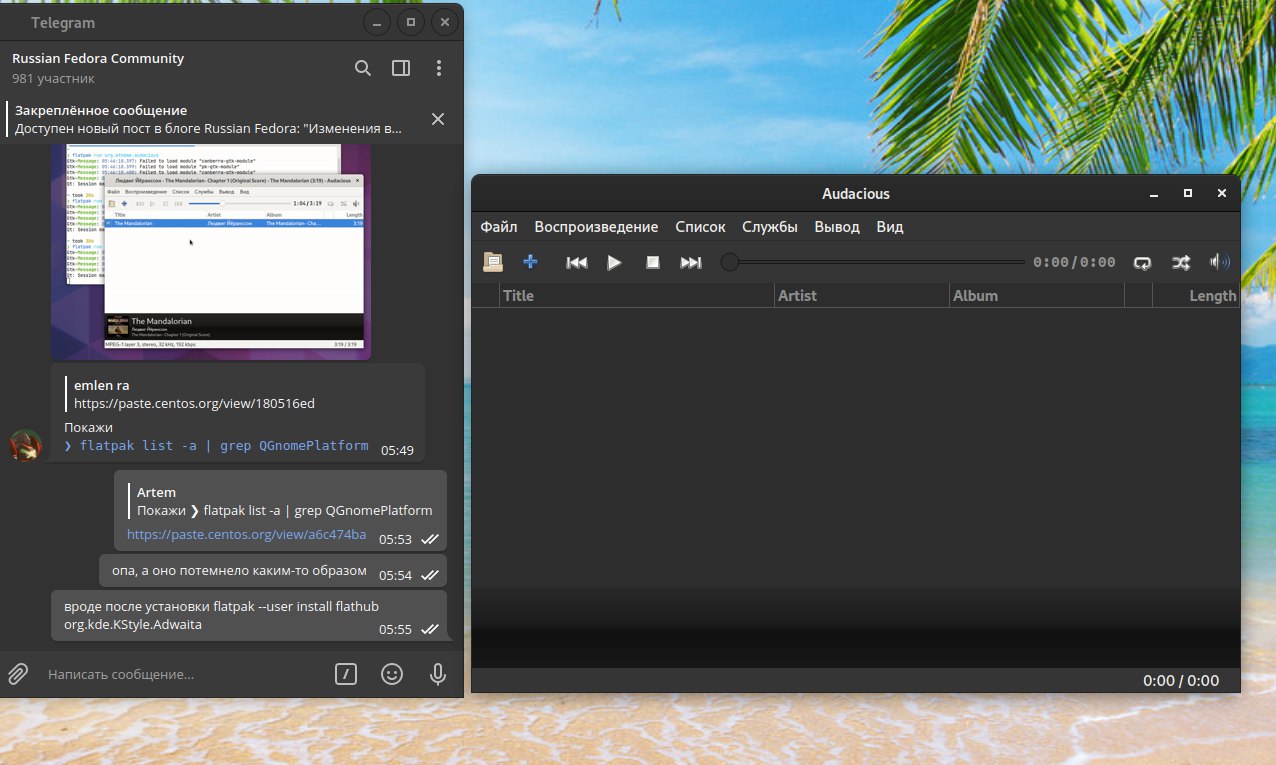Jump to the quoted Artem reply
This screenshot has height=765, width=1276.
tap(280, 501)
